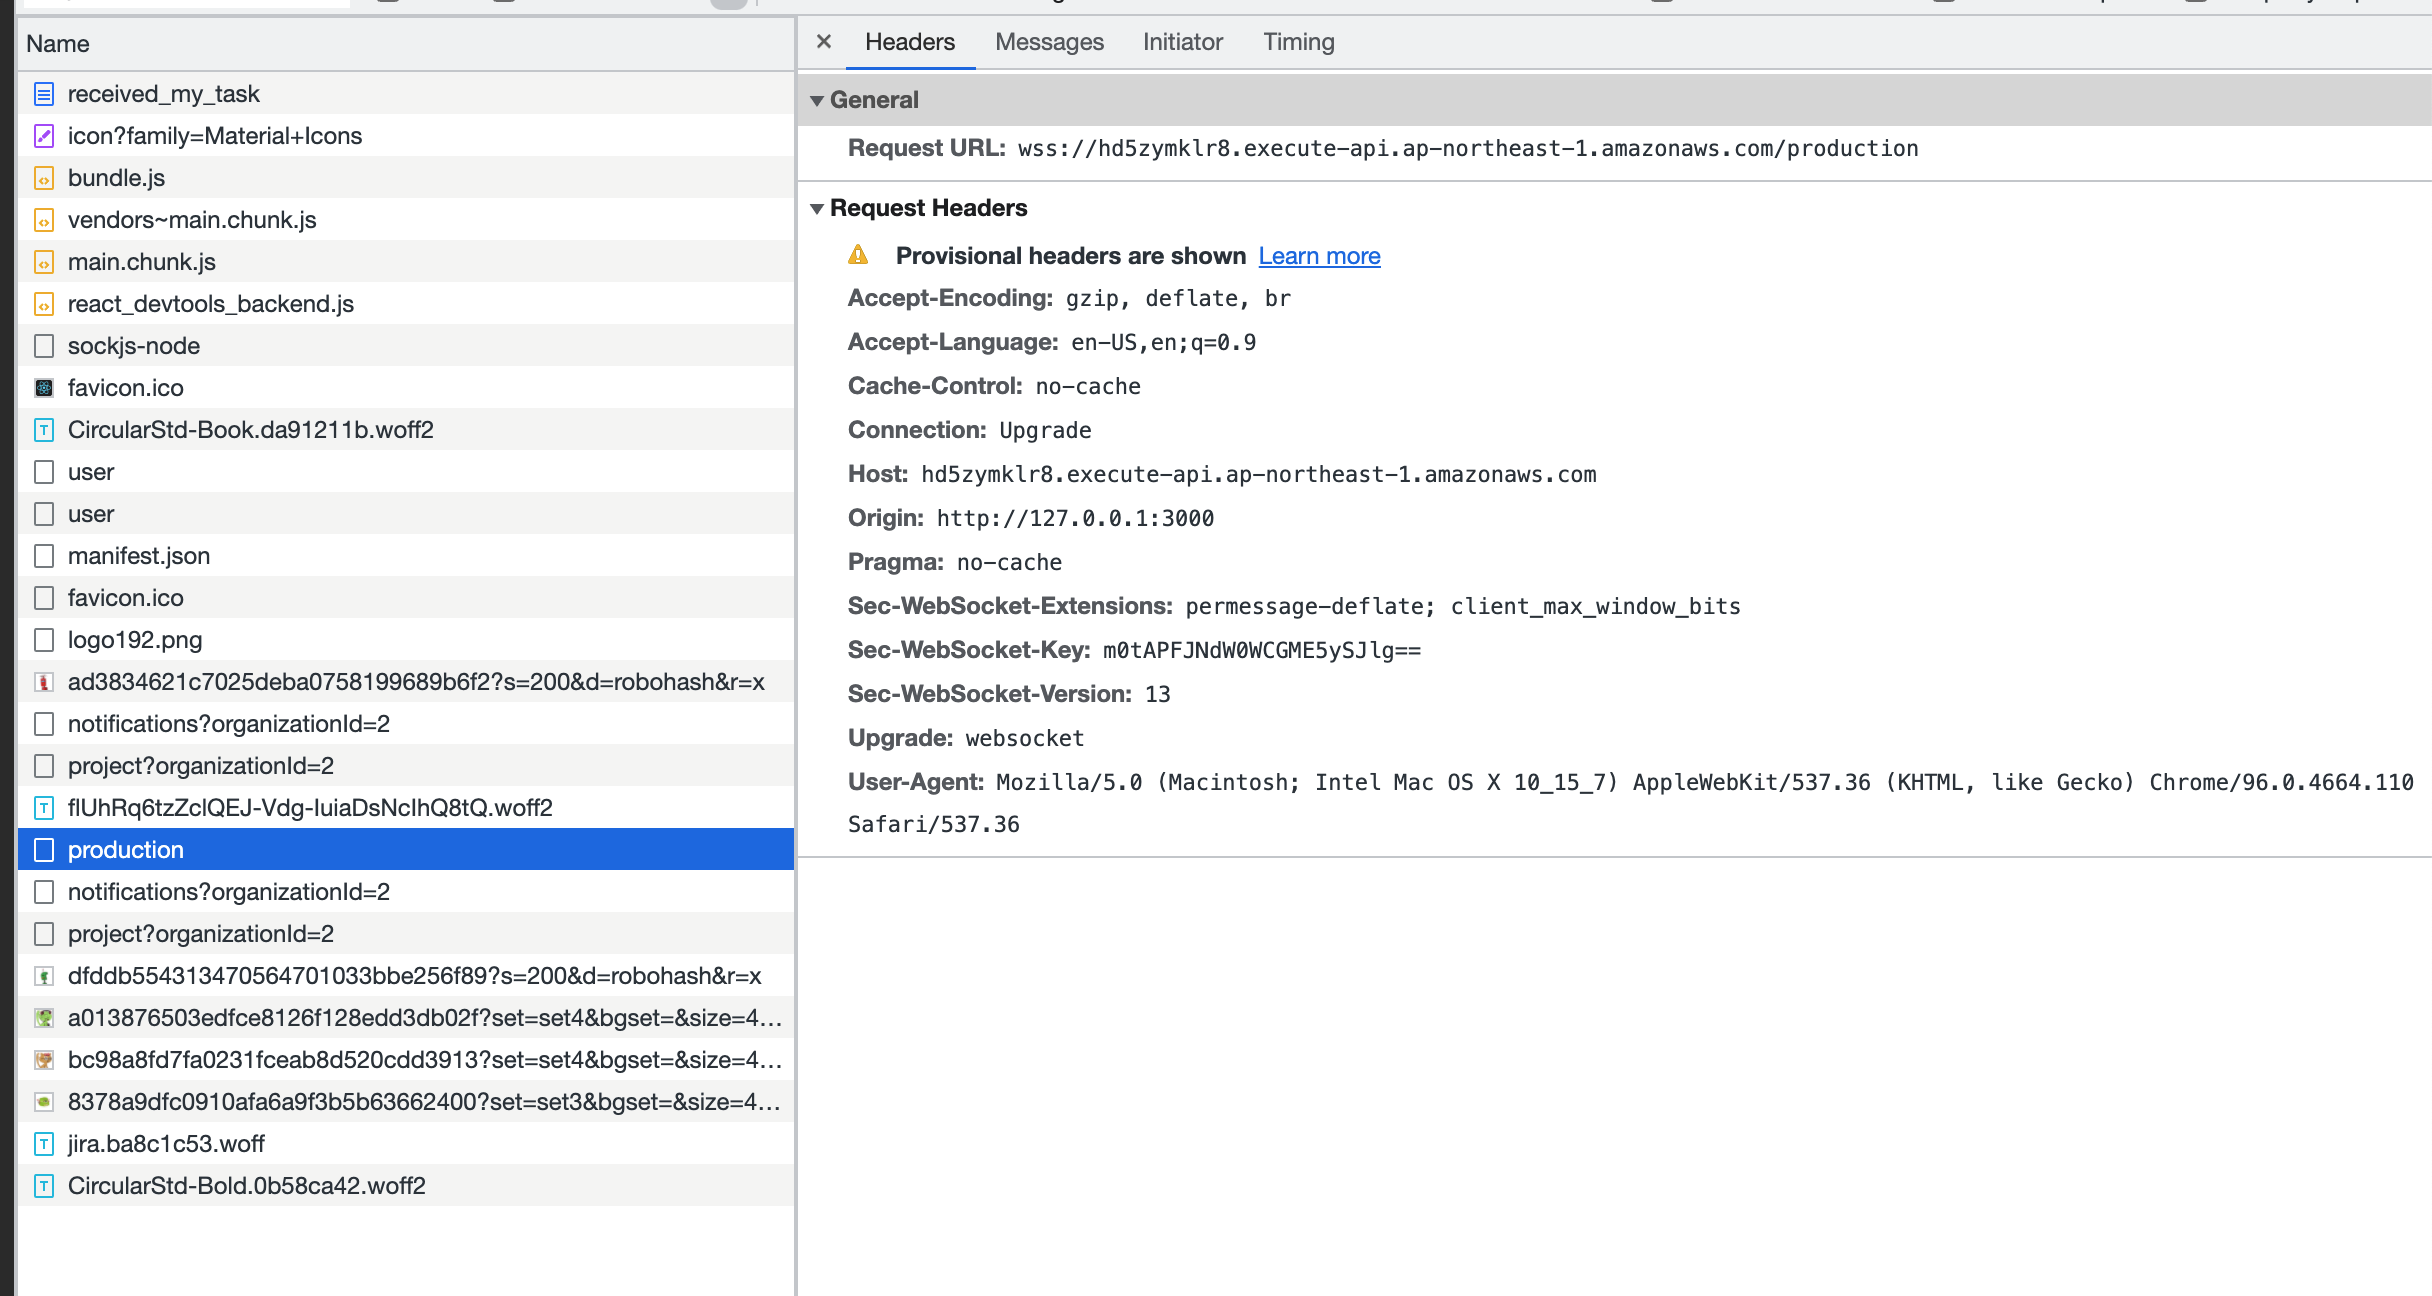Follow the Learn more link

1319,256
